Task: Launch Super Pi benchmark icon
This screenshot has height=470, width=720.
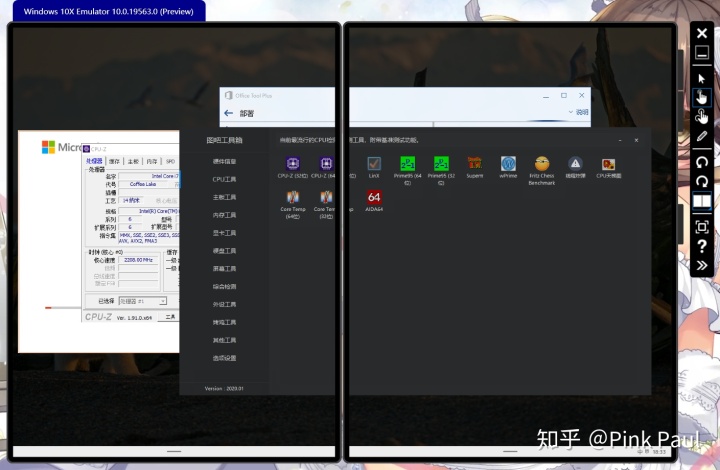Action: [x=474, y=168]
